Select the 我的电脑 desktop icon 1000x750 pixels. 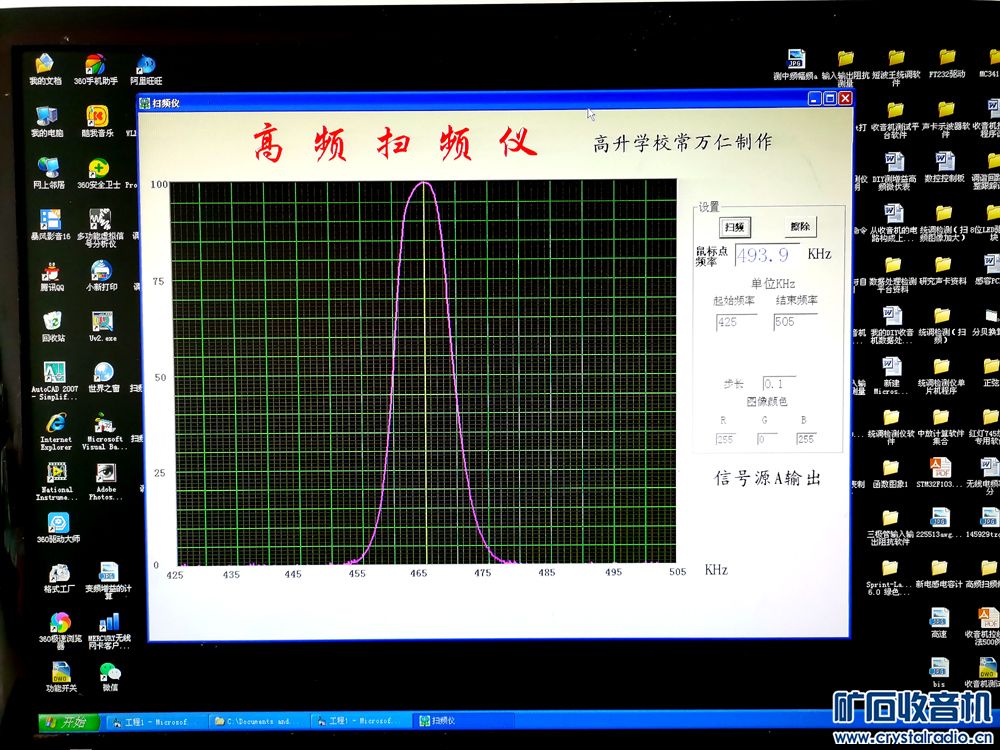point(47,122)
